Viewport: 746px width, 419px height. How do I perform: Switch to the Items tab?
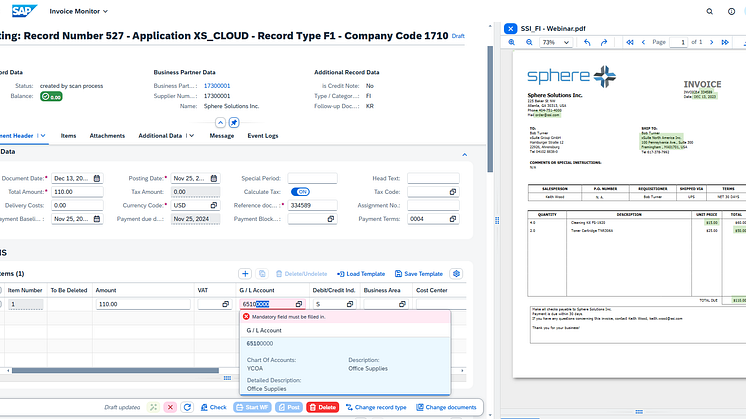[x=68, y=136]
